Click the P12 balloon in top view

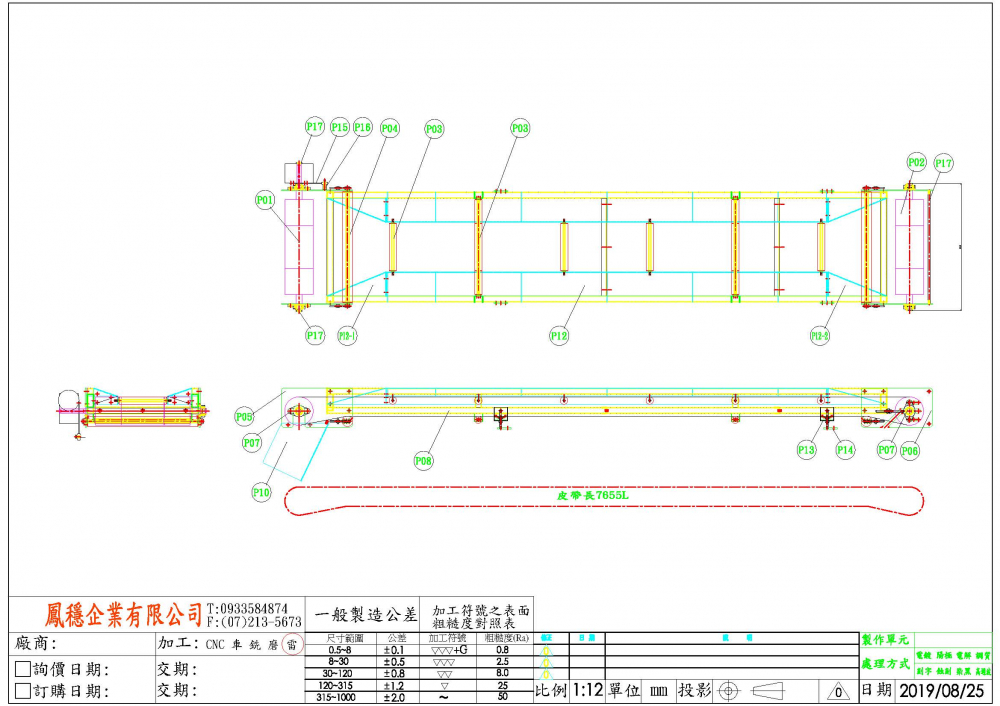[558, 336]
